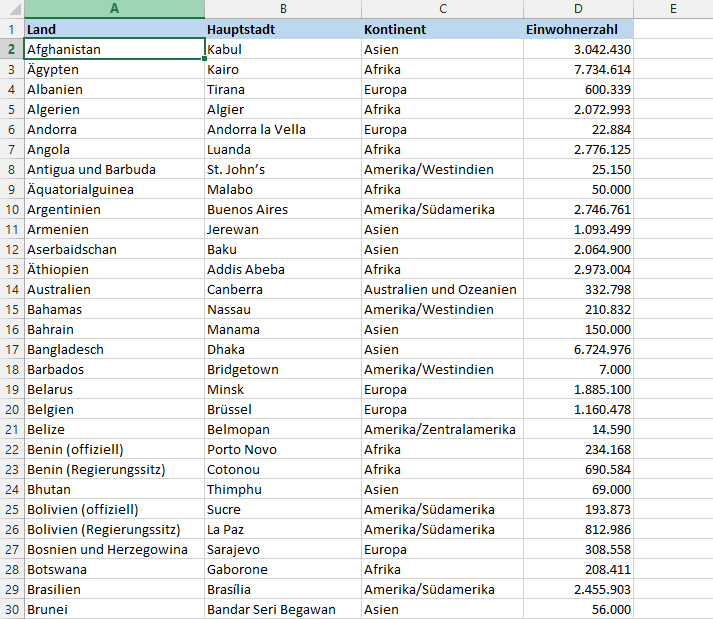Select the cell 'St. John's'

(x=283, y=169)
